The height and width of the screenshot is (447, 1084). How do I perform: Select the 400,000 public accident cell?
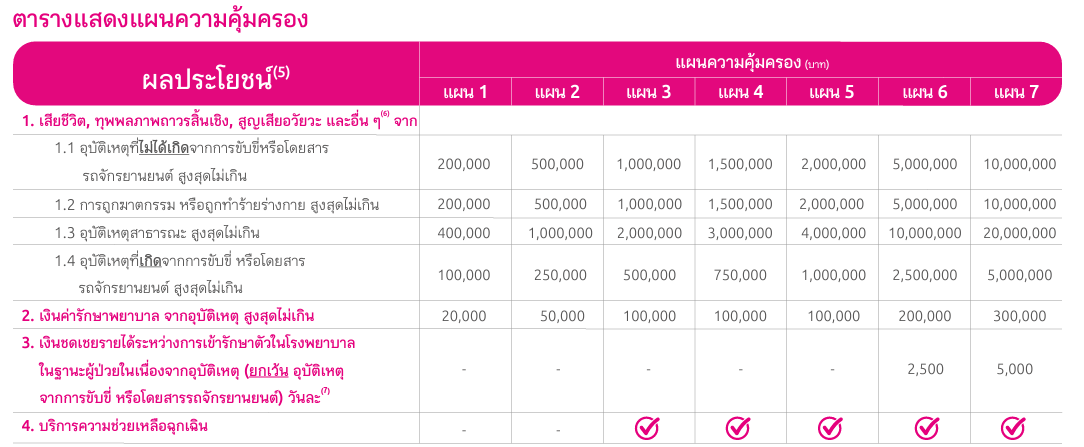click(x=463, y=233)
